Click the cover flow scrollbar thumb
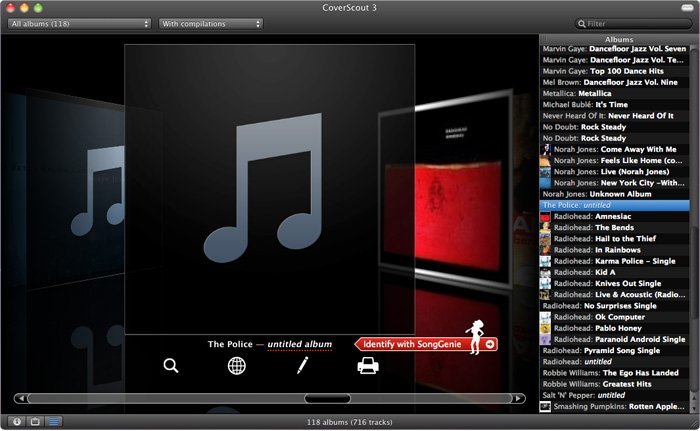700x431 pixels. (x=327, y=398)
